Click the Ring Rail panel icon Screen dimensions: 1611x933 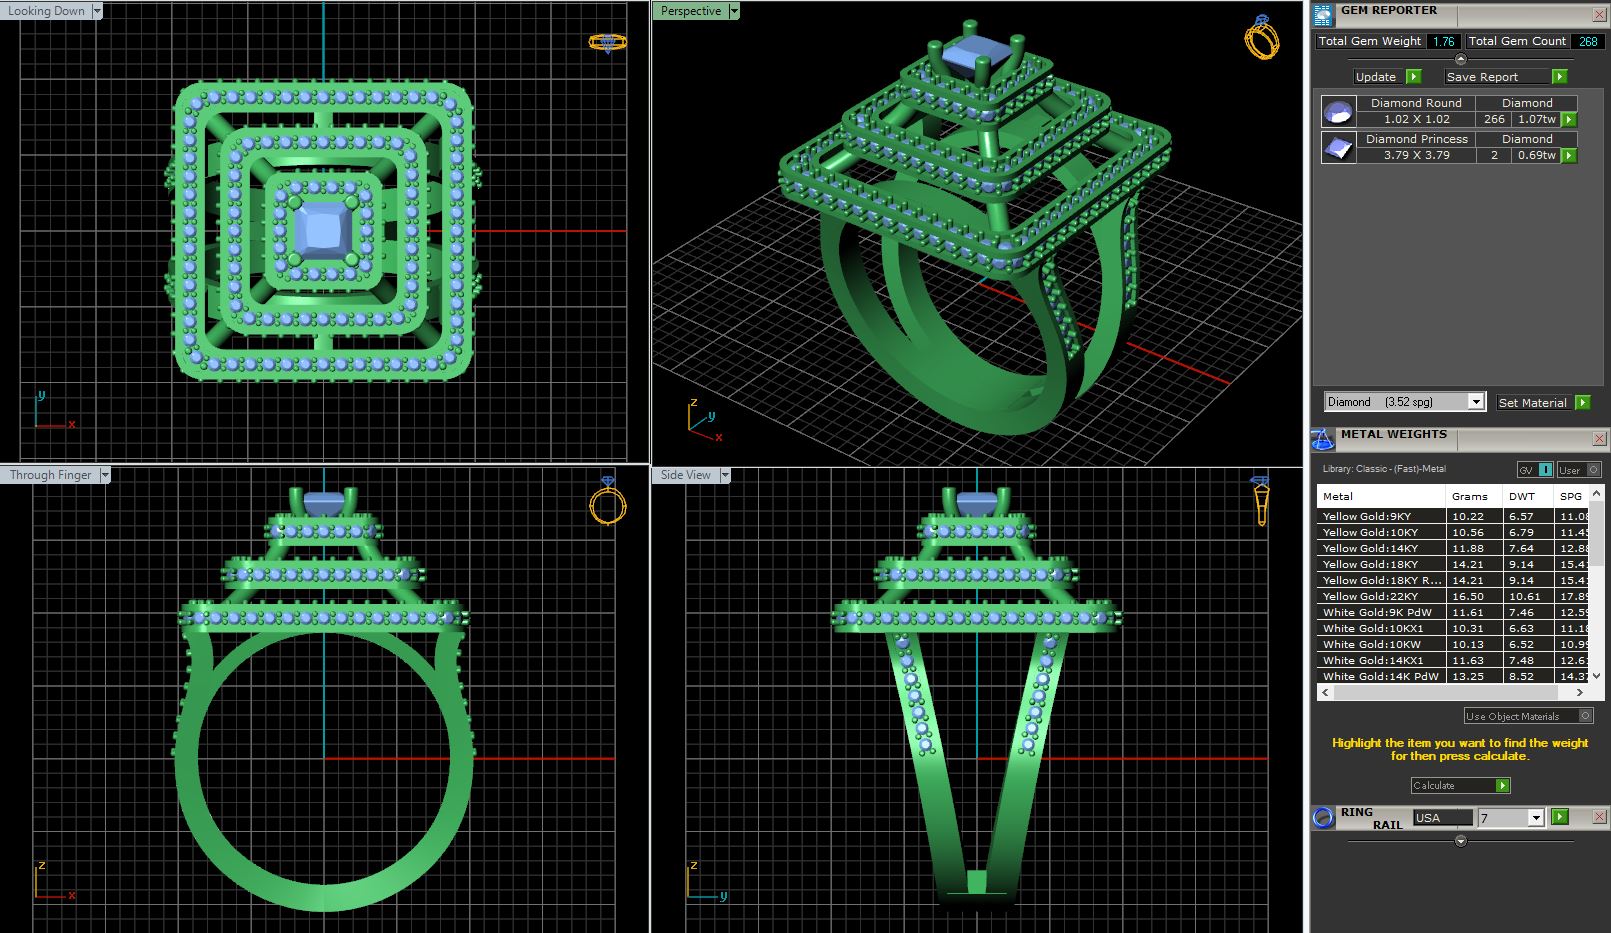point(1323,818)
